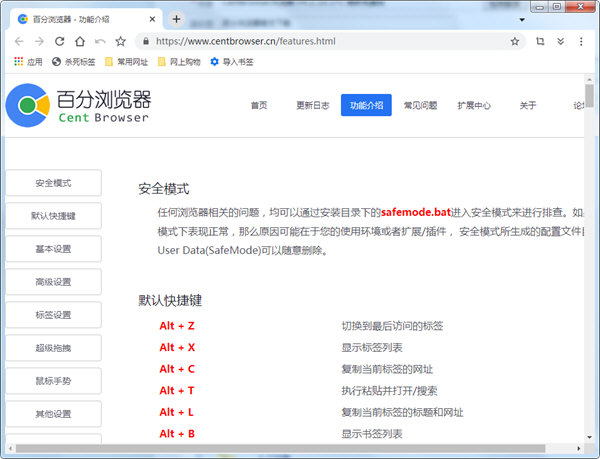
Task: Click the Alt + X shortcut text
Action: (x=177, y=347)
